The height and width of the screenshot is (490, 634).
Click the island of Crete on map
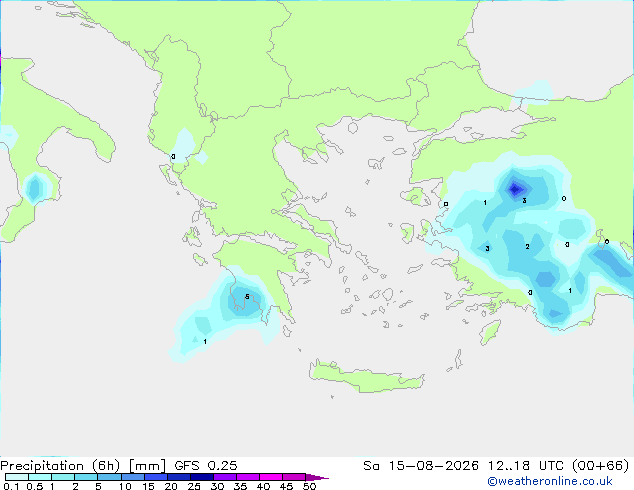(x=367, y=377)
